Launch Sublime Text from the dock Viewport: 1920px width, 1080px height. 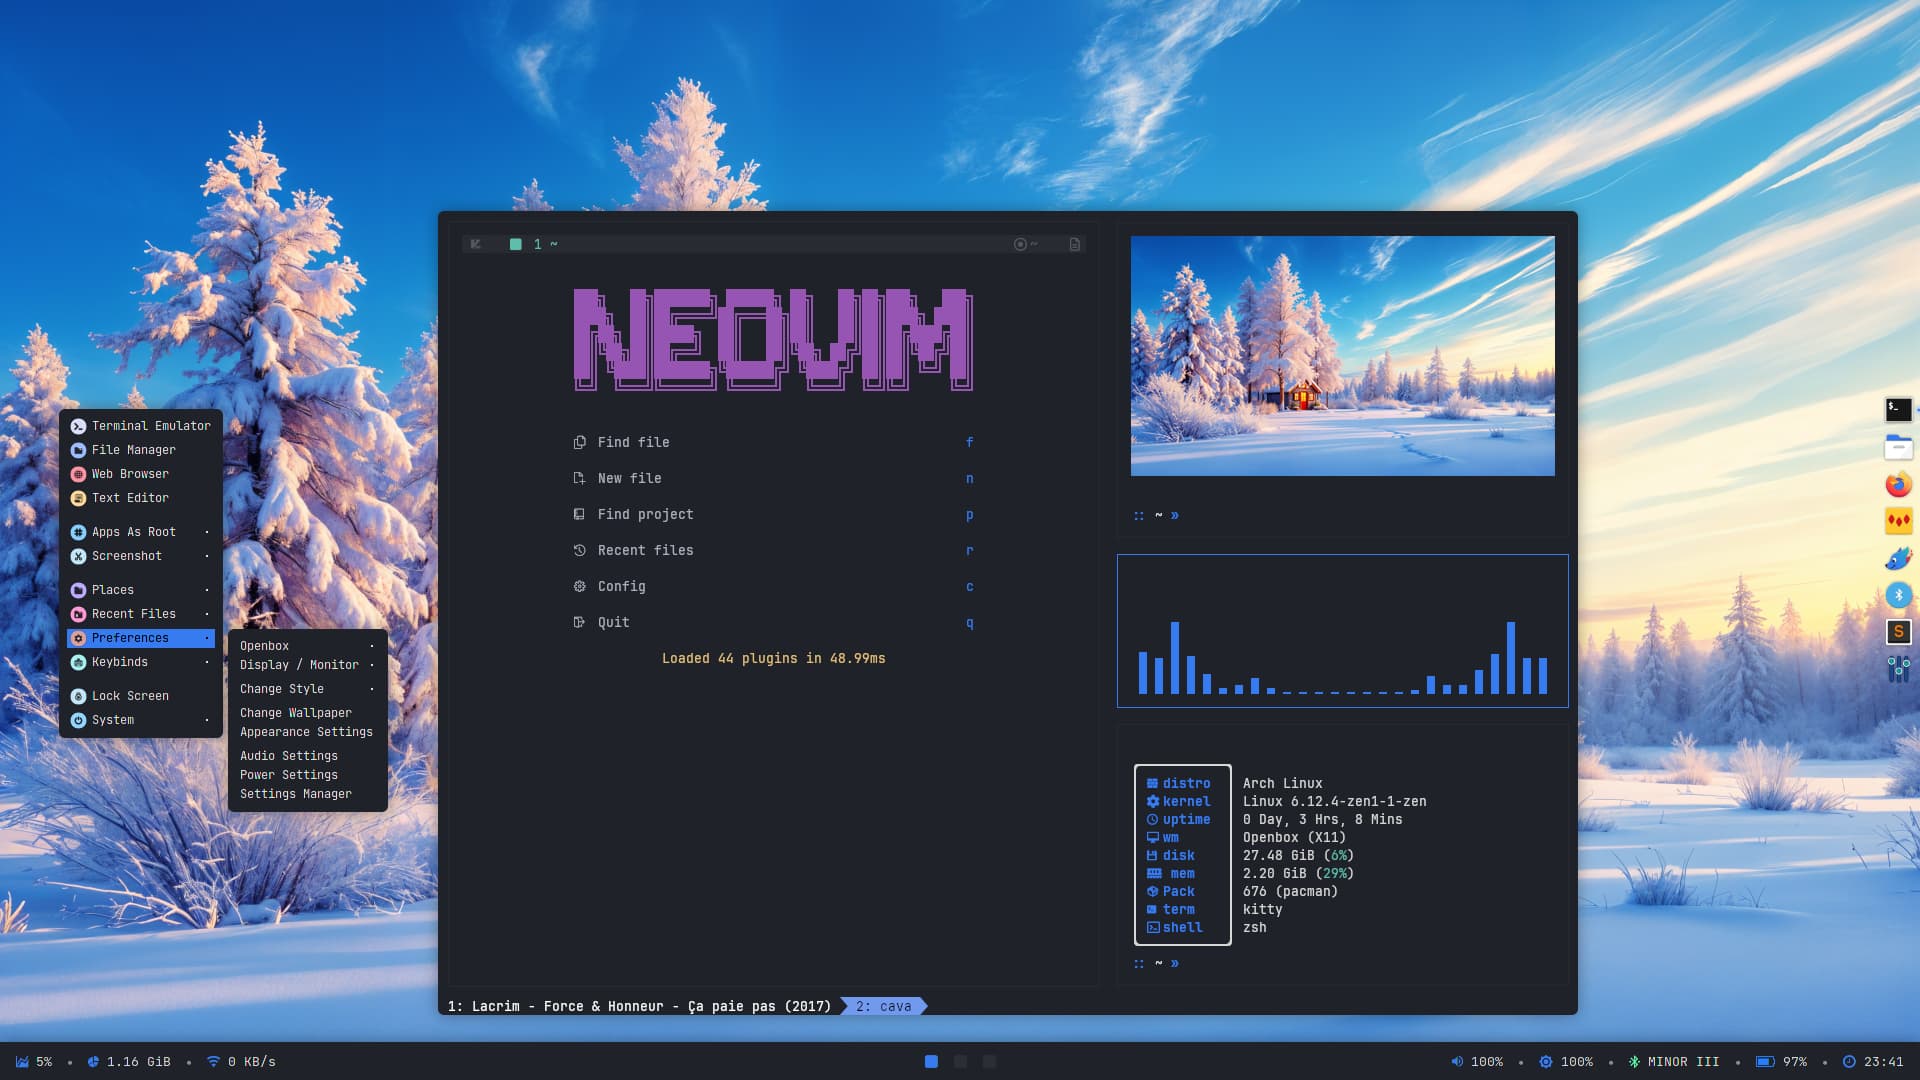(x=1898, y=631)
